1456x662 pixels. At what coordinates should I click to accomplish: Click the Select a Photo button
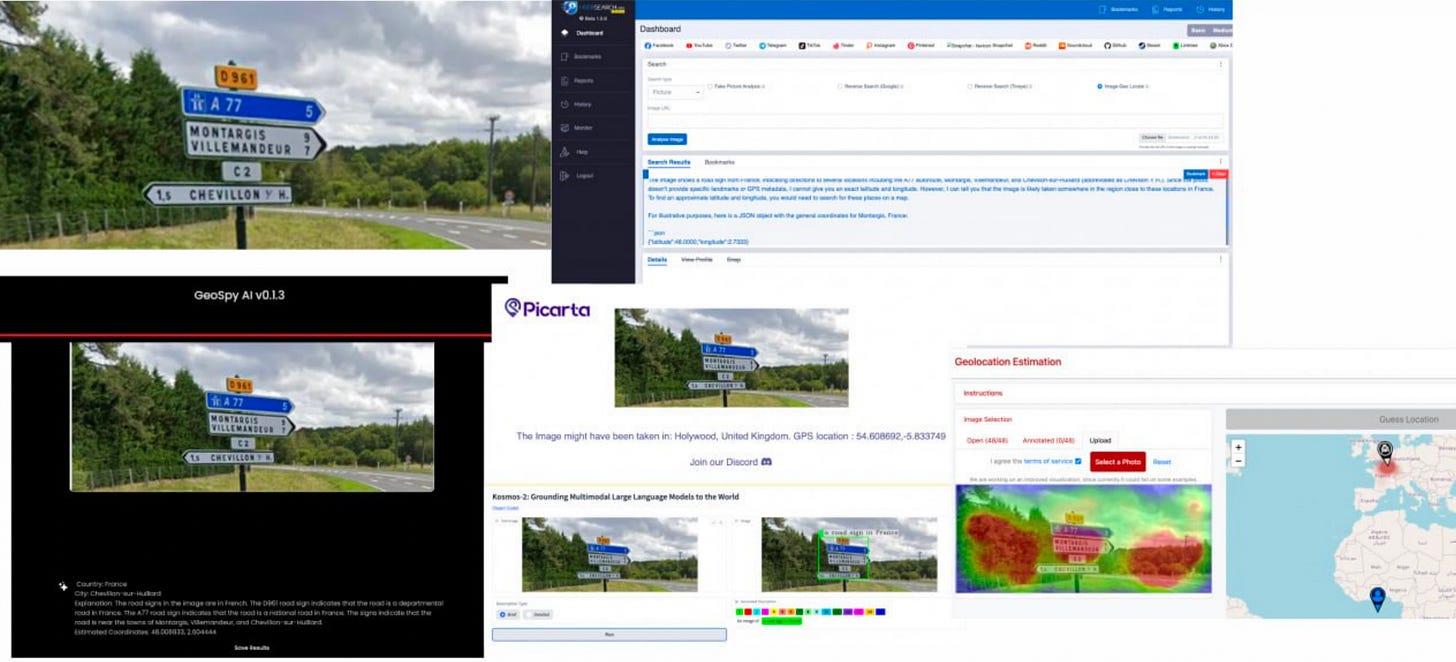(1118, 461)
